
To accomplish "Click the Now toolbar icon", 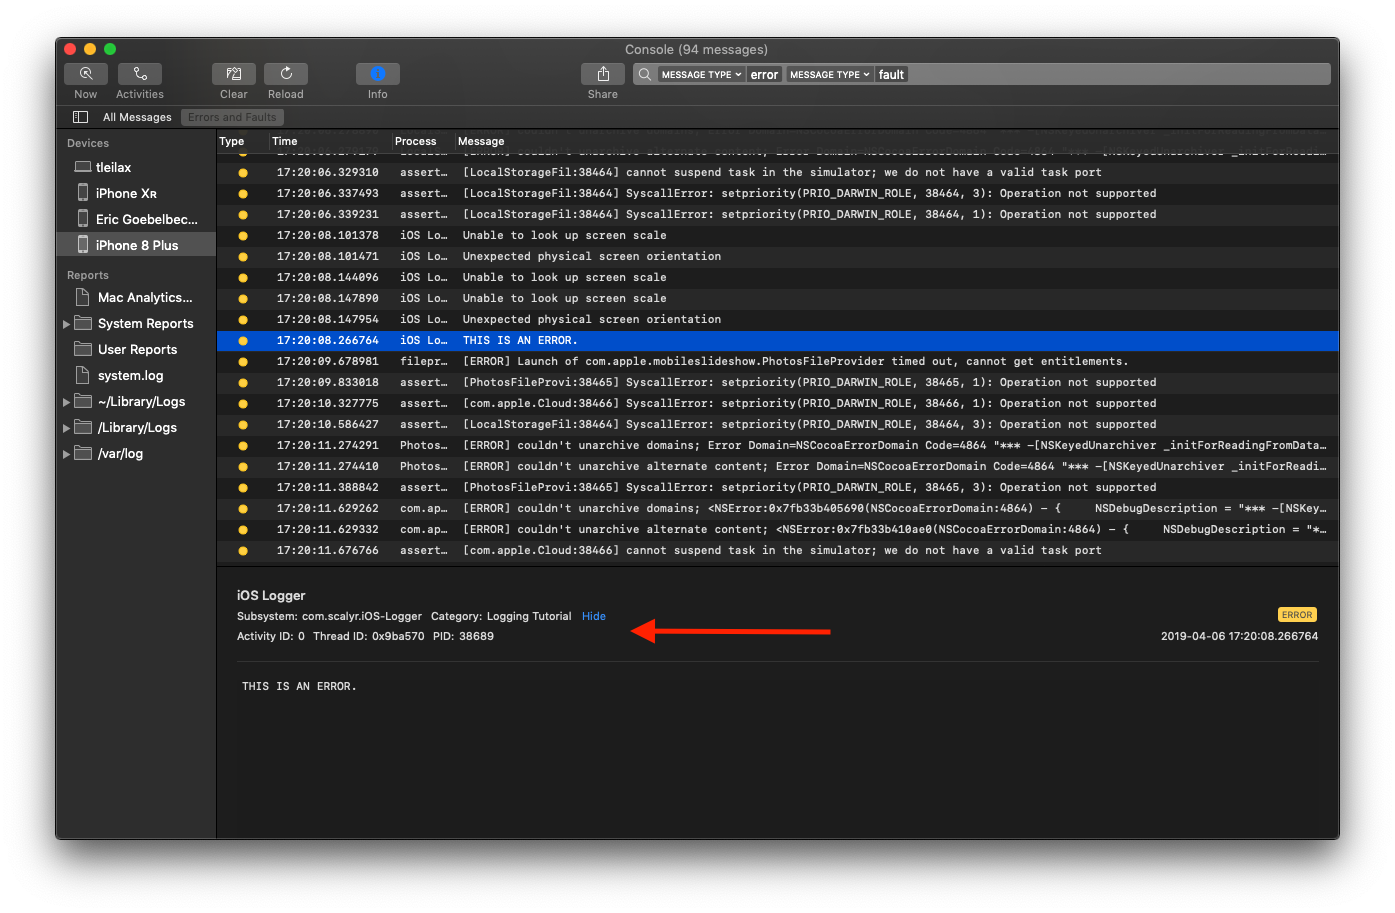I will tap(86, 74).
